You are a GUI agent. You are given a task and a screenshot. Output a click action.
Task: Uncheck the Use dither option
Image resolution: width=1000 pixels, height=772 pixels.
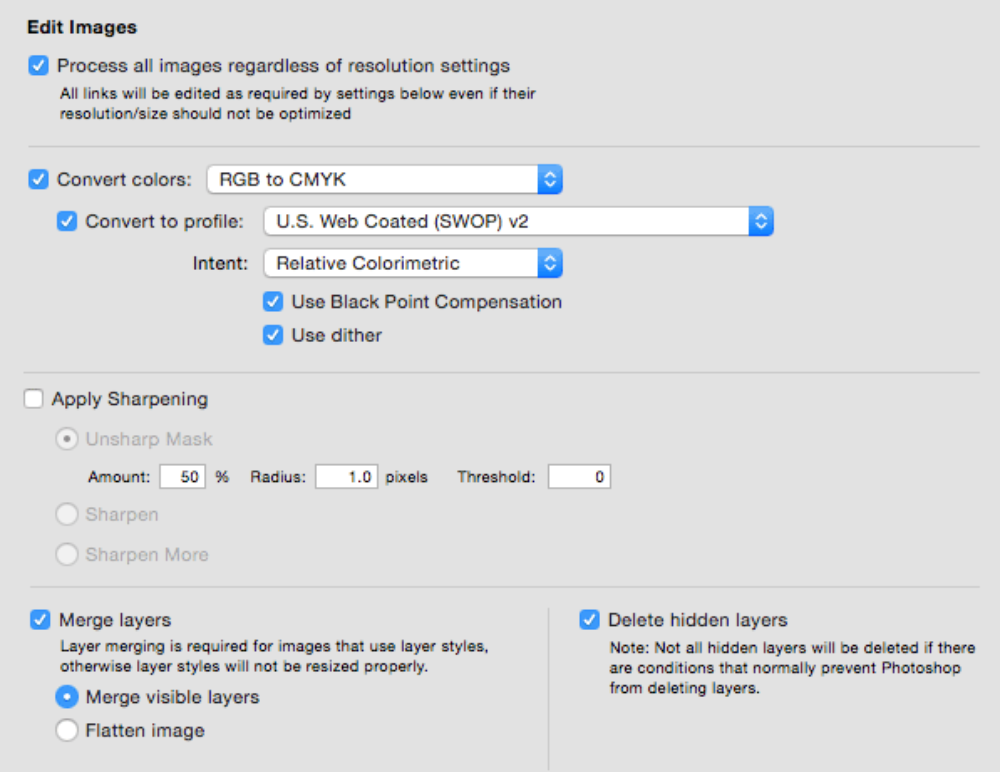coord(273,336)
